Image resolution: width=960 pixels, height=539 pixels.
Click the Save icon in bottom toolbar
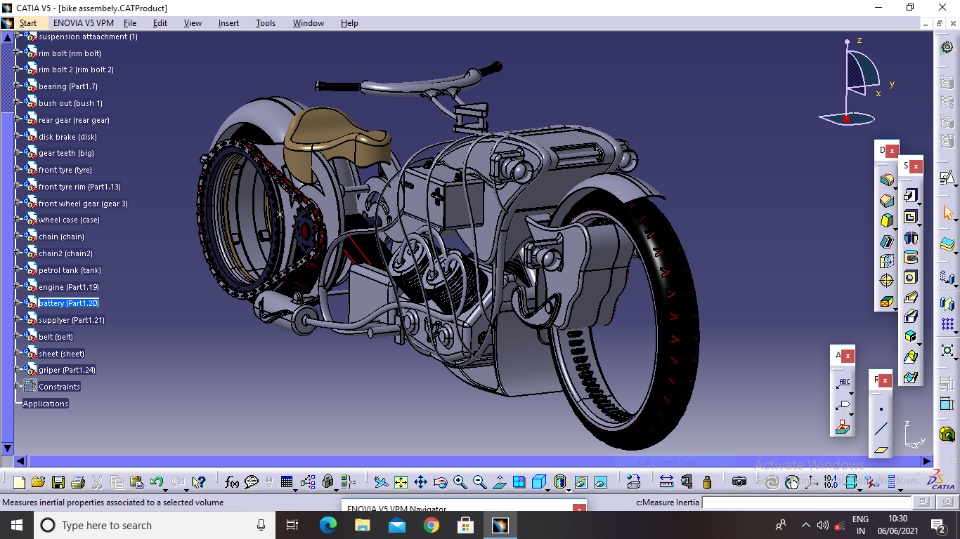pos(58,482)
